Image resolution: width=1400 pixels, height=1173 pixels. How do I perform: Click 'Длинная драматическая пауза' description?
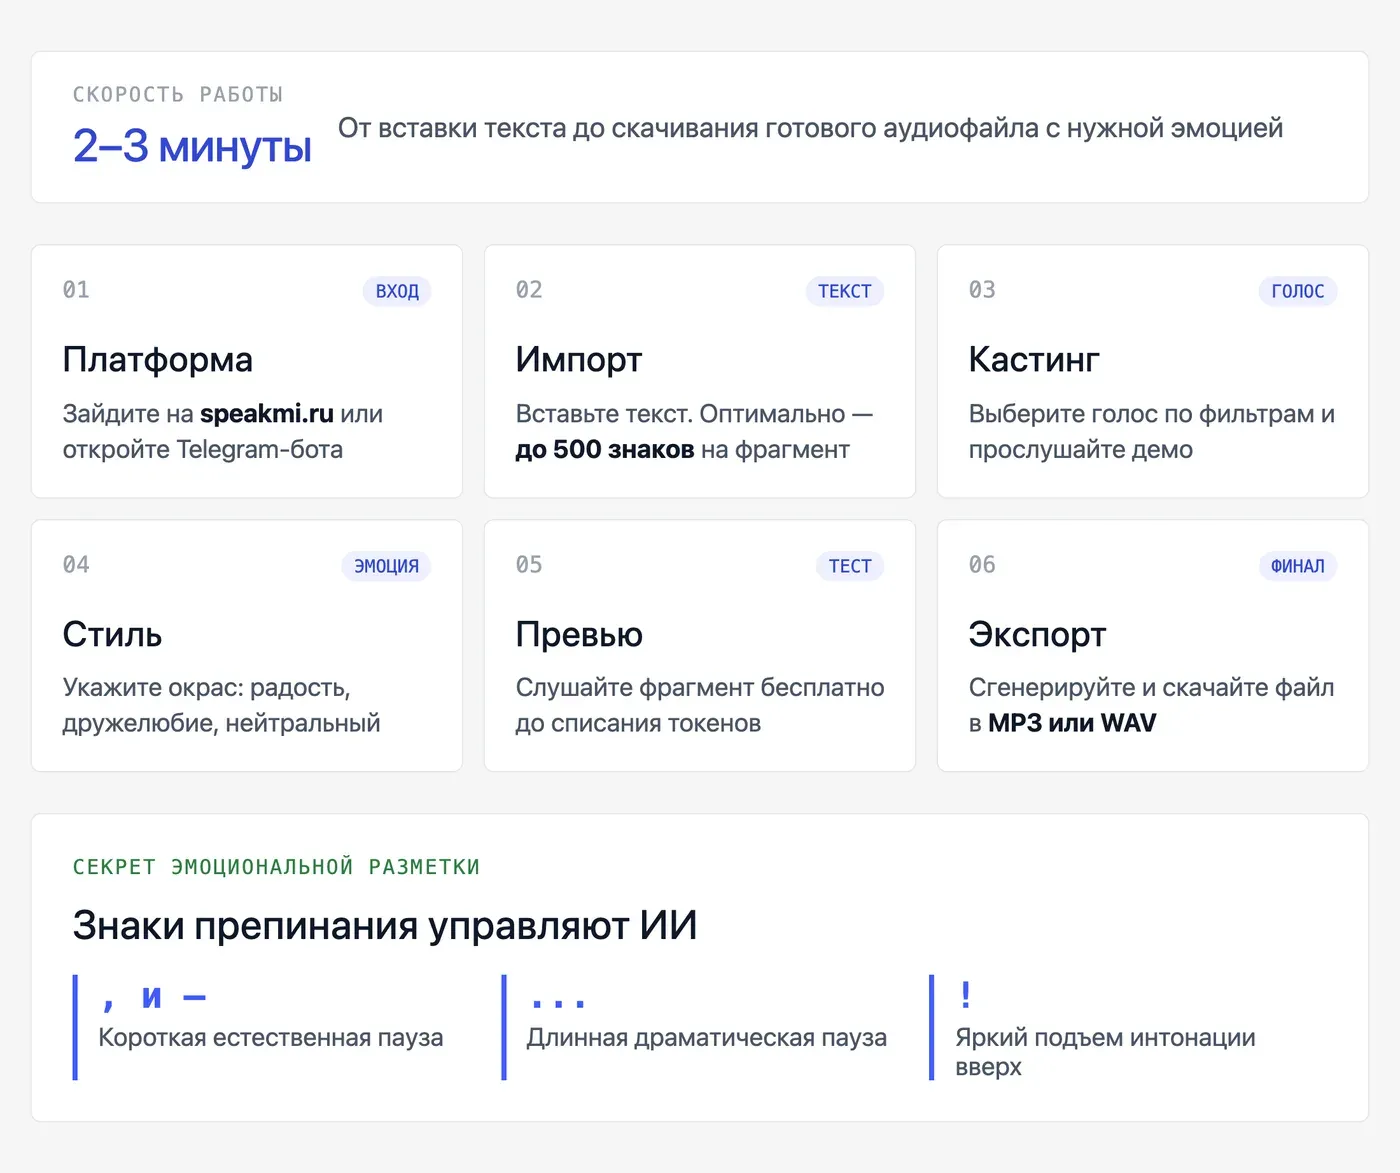coord(707,1038)
